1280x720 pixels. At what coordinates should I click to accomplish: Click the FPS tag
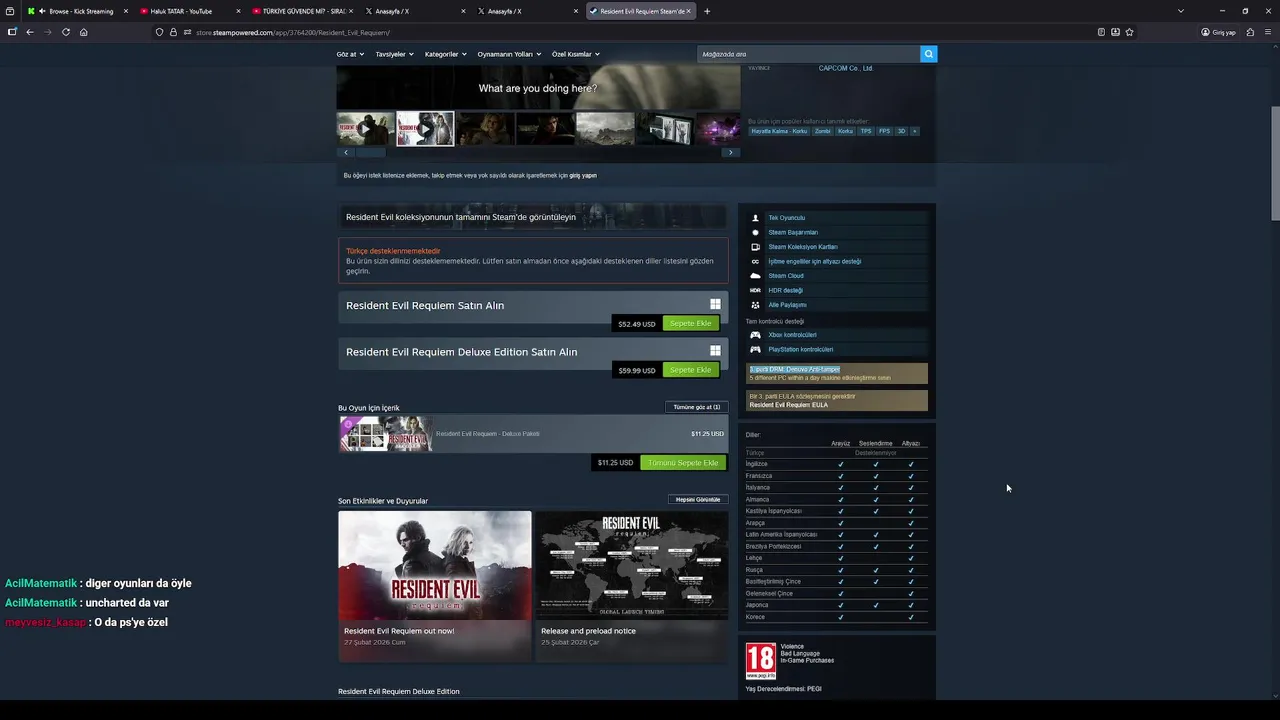point(884,131)
